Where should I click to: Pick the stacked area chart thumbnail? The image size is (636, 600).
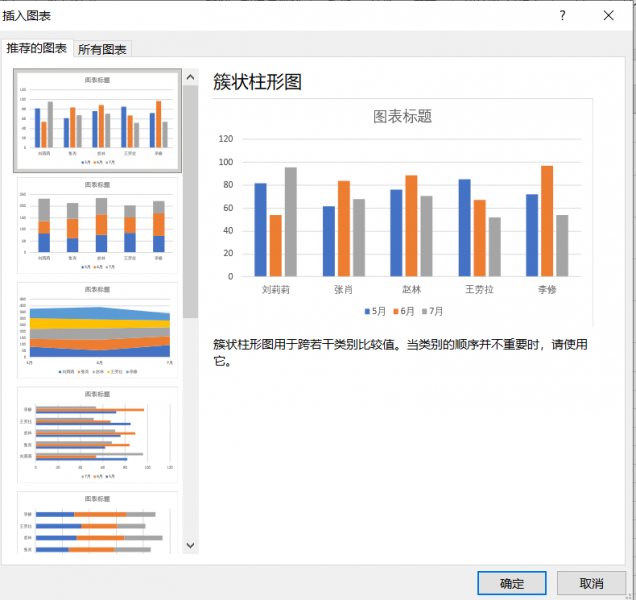(97, 331)
